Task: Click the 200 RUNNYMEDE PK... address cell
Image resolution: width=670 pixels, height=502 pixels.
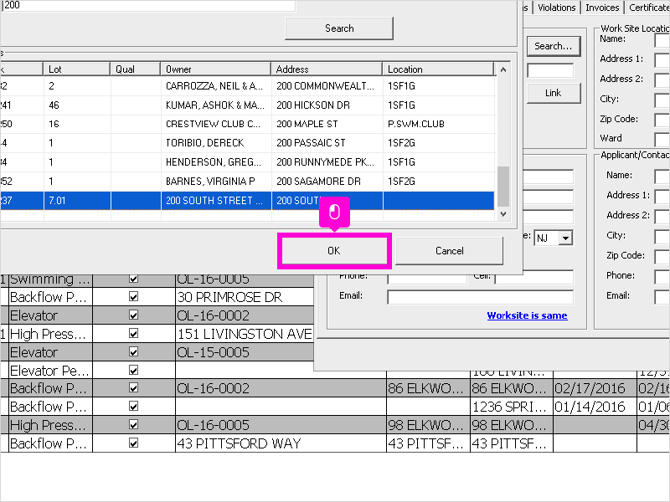Action: point(327,162)
